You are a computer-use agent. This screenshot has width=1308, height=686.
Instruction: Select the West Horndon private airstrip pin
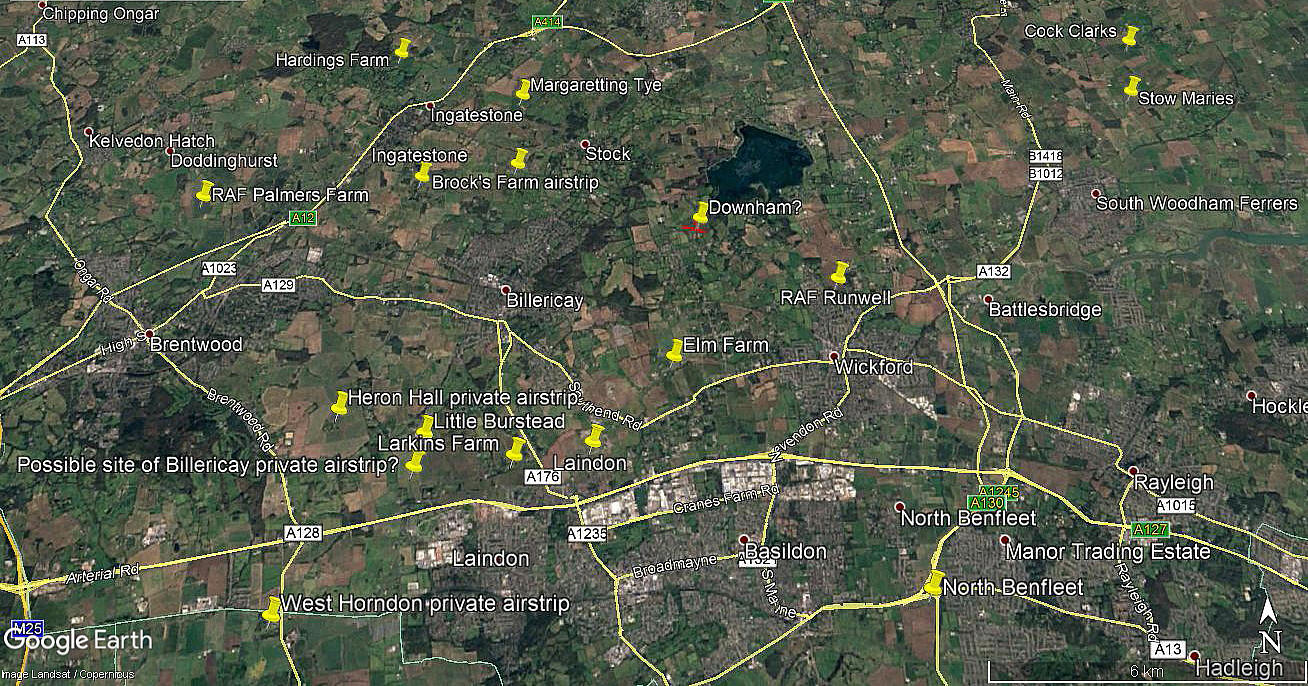(271, 609)
